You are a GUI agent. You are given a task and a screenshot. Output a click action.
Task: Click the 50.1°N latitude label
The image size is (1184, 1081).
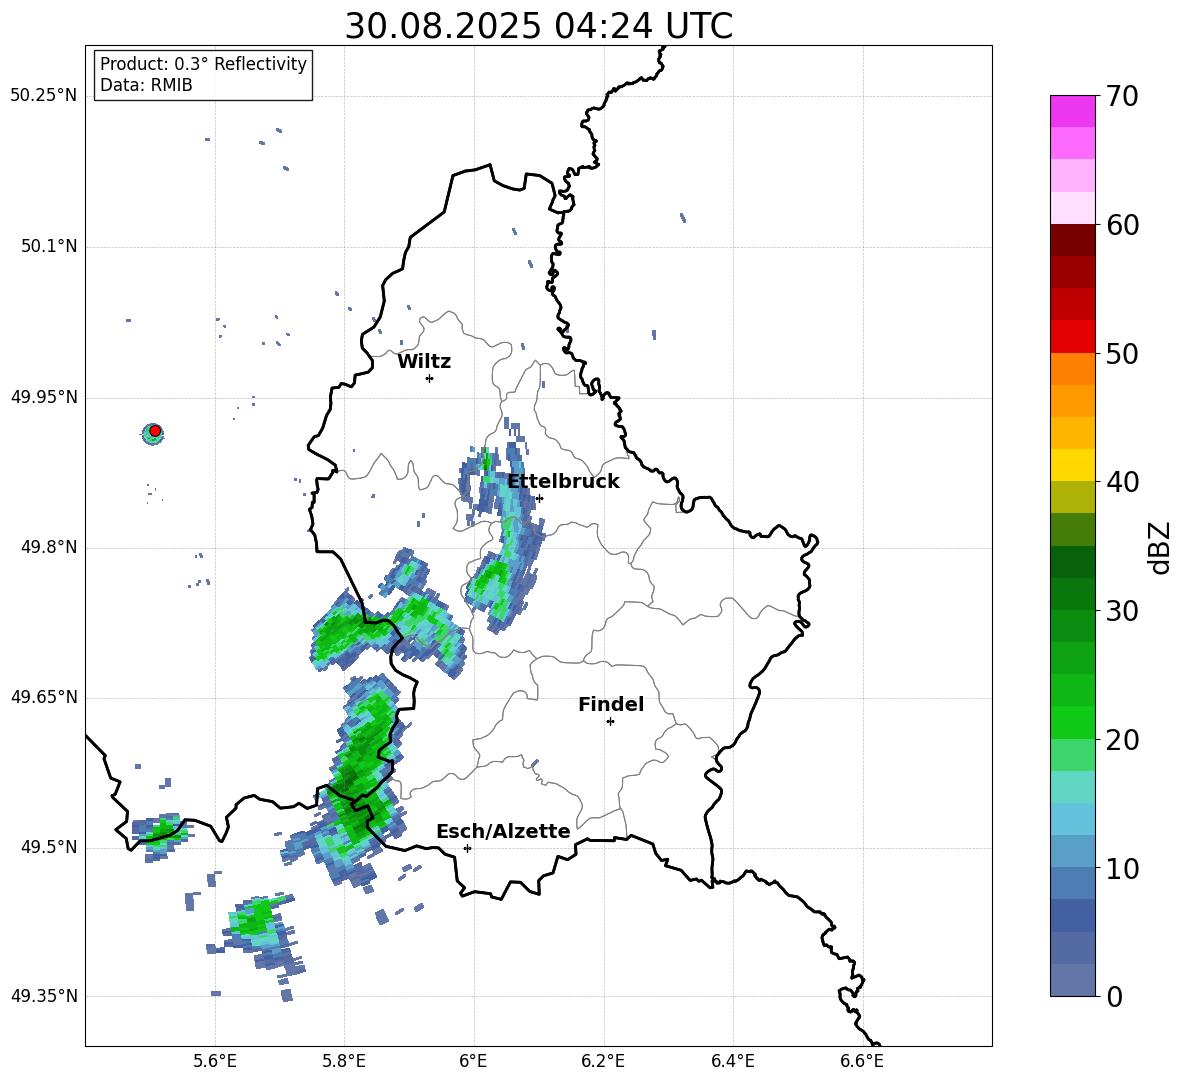click(x=48, y=247)
